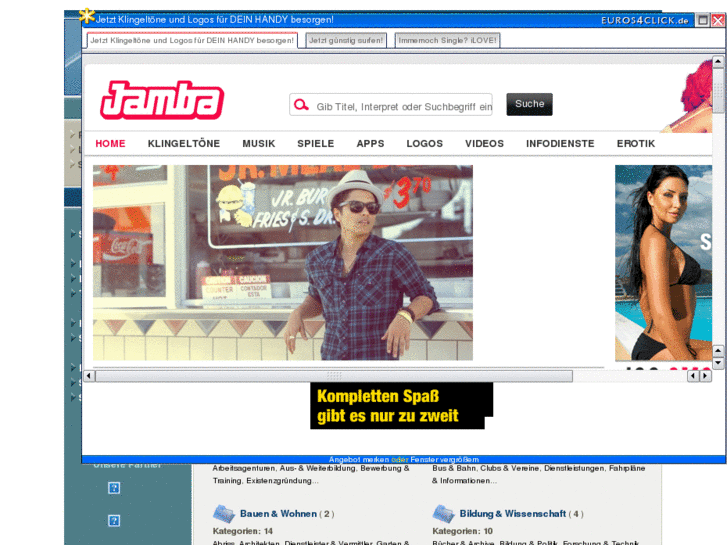Click 'Kategorien: 14' text
Viewport: 727px width, 545px height.
click(242, 531)
